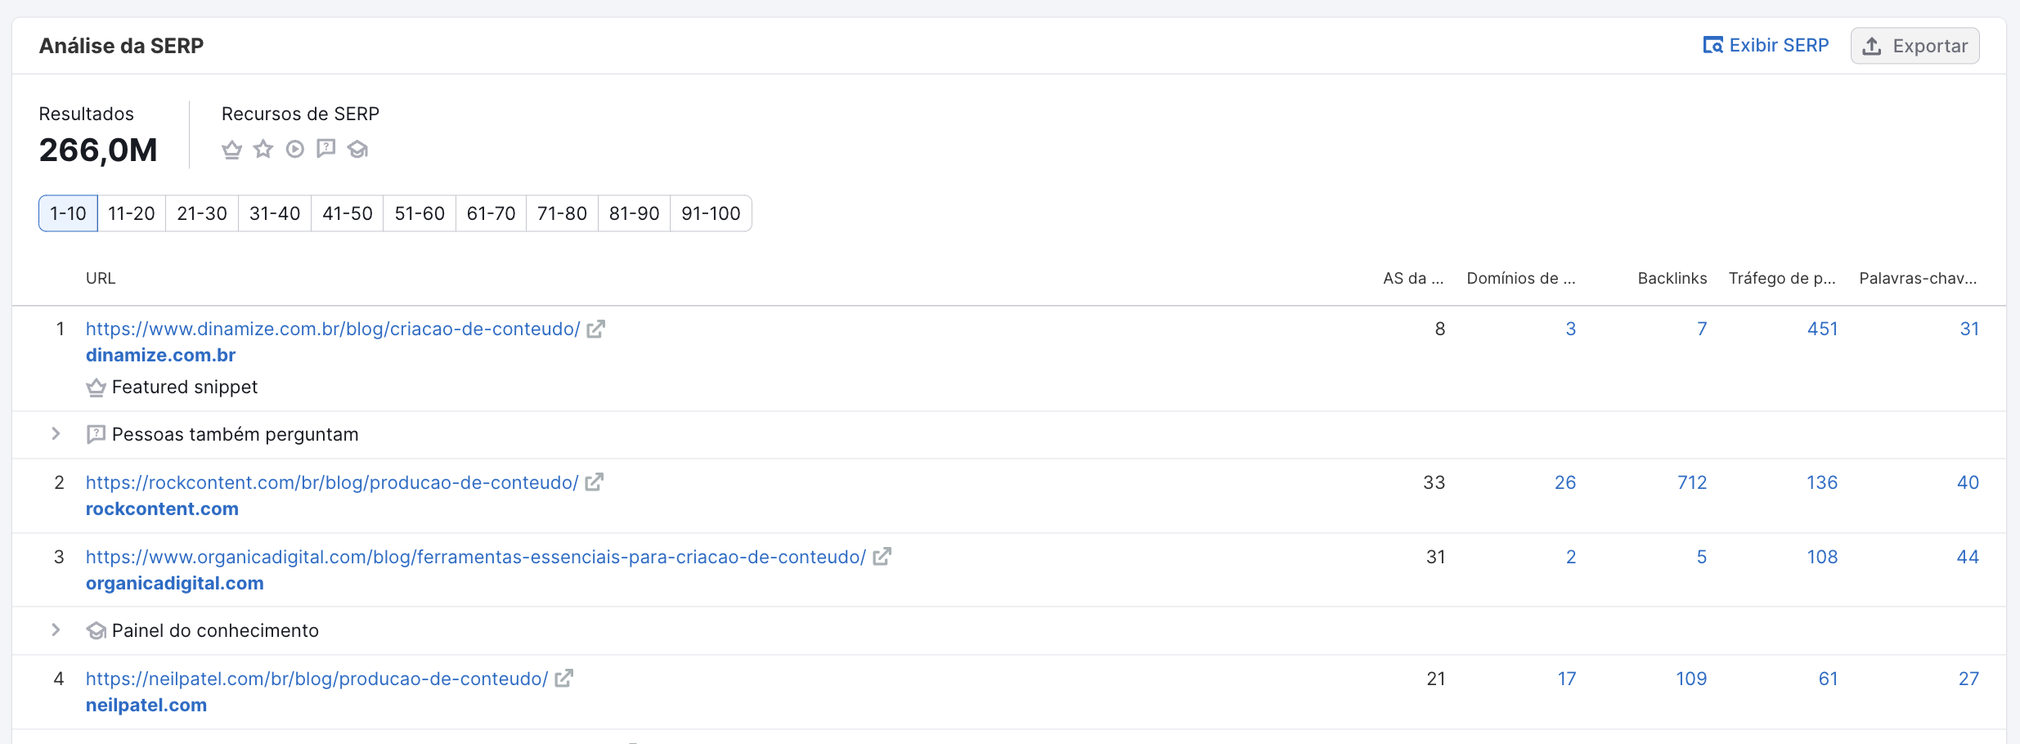The image size is (2020, 744).
Task: Click backlinks value 712 for rockcontent
Action: tap(1692, 483)
